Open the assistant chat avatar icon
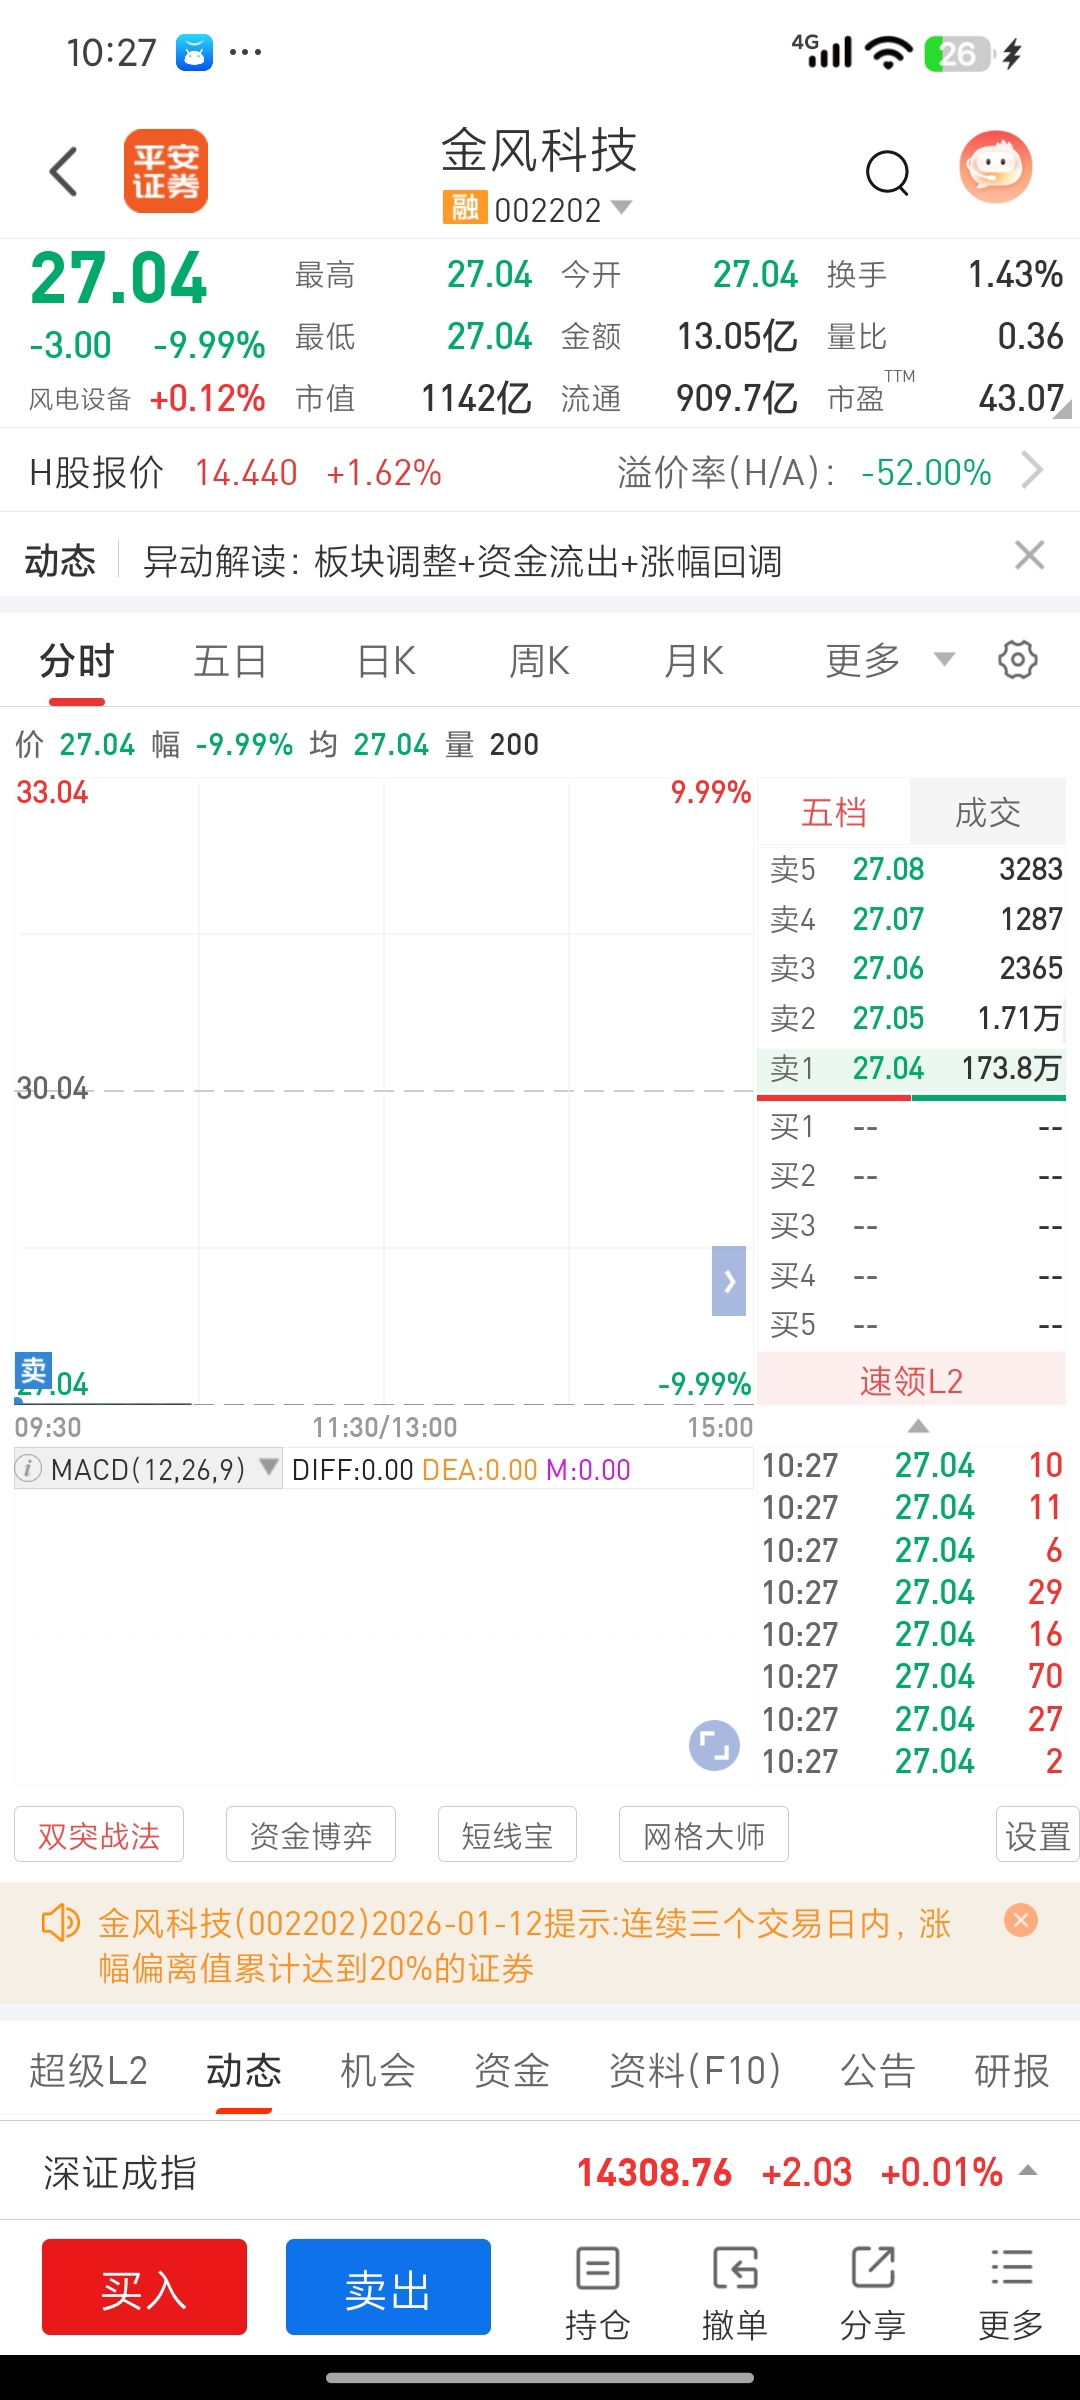This screenshot has height=2400, width=1080. (x=995, y=167)
